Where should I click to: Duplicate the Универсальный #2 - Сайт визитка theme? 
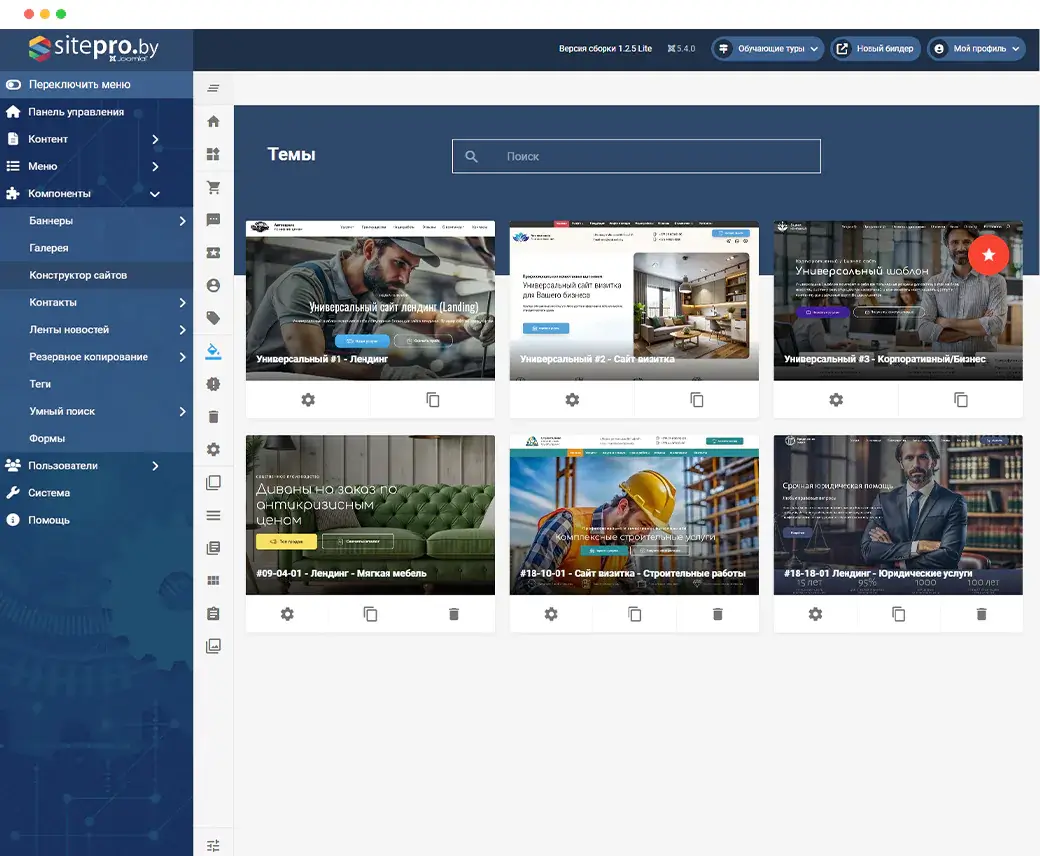tap(697, 400)
